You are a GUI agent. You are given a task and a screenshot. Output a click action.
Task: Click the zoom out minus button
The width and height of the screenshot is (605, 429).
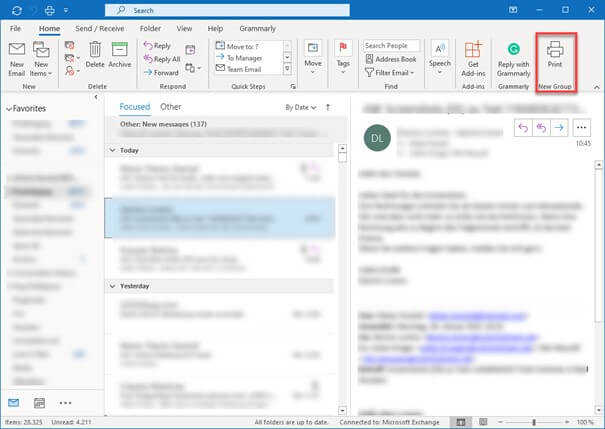500,422
